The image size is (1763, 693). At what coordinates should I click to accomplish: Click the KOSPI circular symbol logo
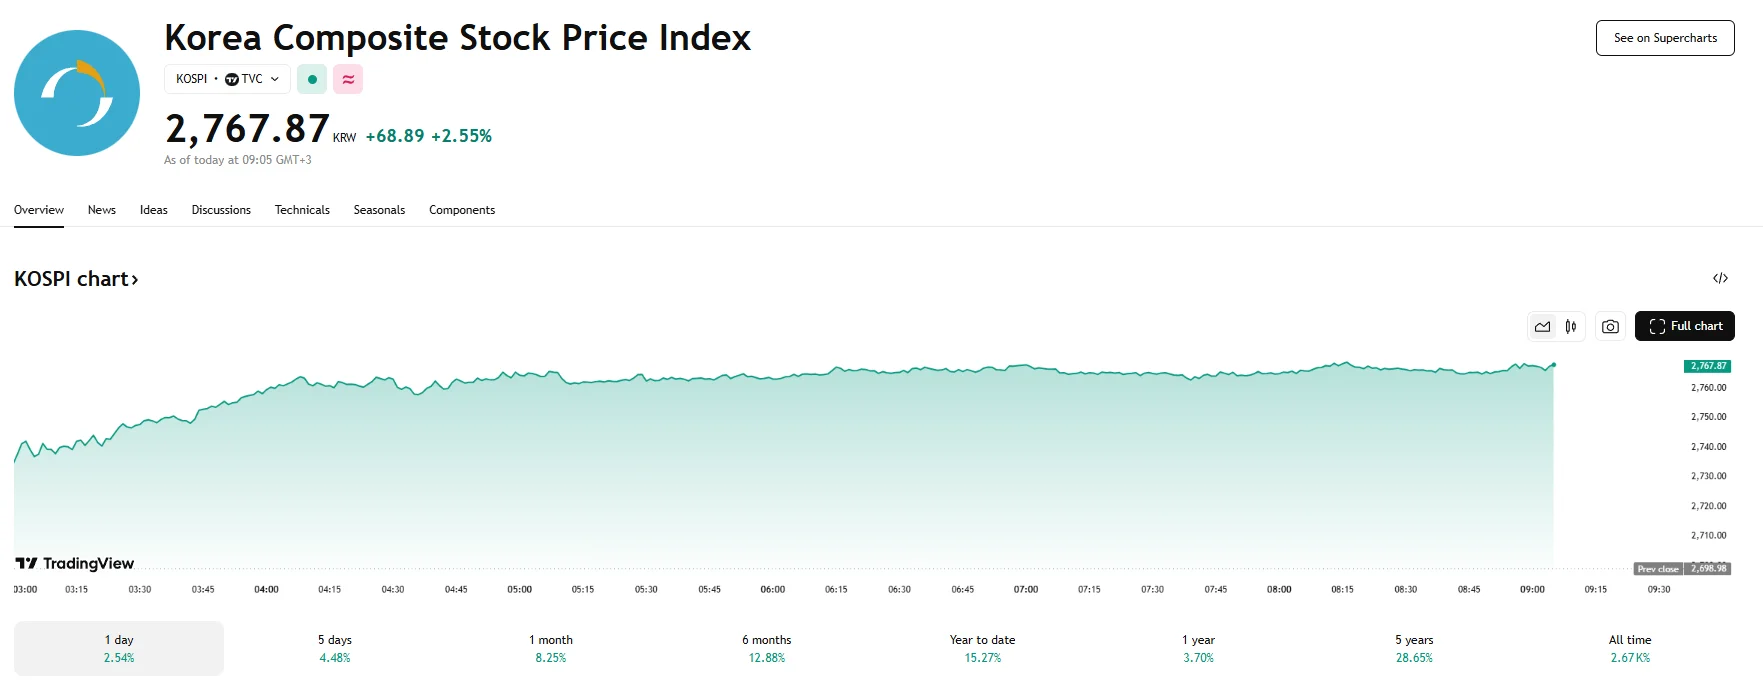tap(76, 92)
